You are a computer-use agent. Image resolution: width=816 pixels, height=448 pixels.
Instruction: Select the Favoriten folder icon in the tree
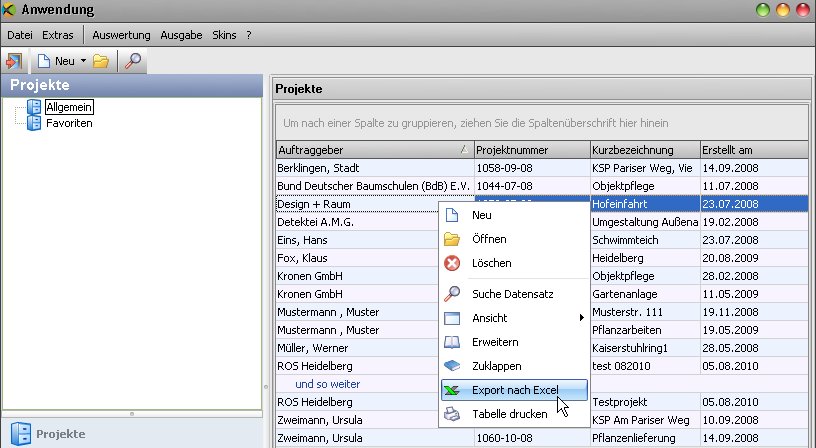click(34, 123)
